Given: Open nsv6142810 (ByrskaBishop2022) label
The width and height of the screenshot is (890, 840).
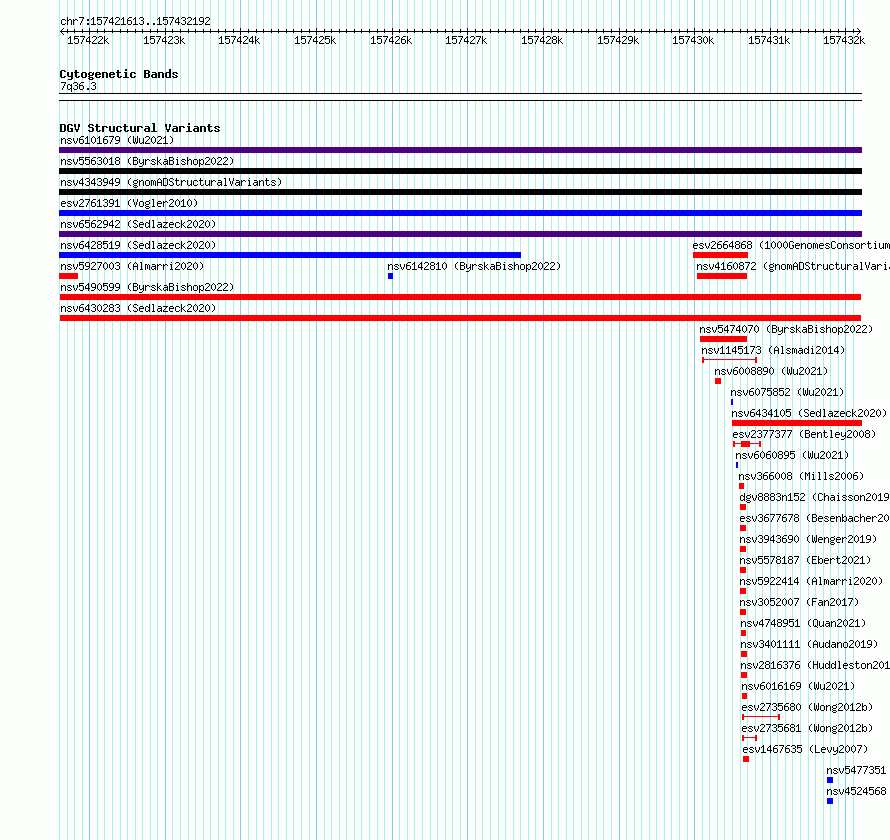Looking at the screenshot, I should (x=474, y=266).
